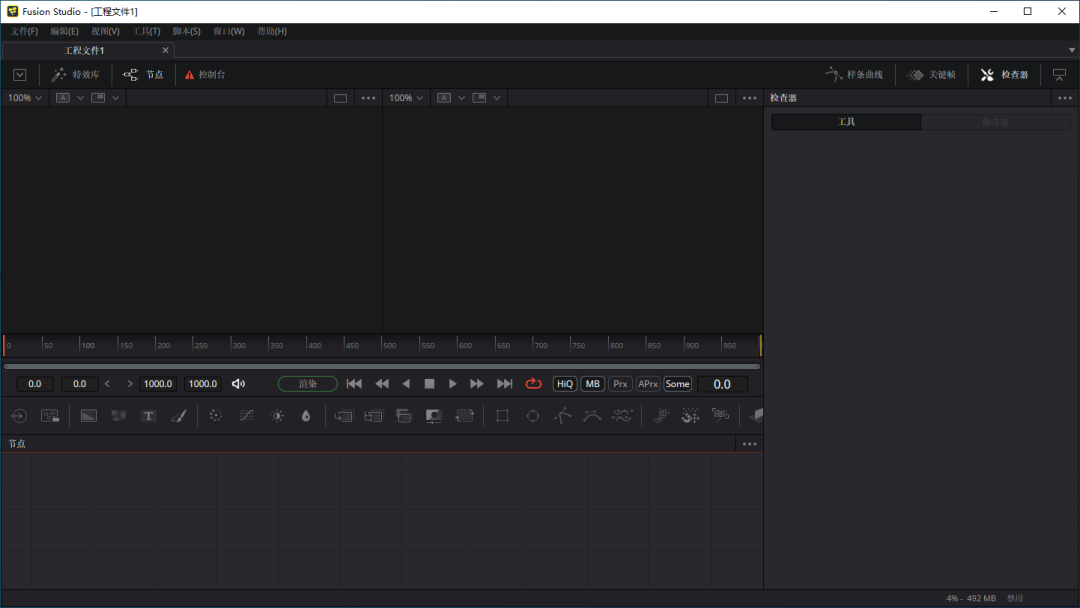Expand the tab list arrow at far right
This screenshot has height=608, width=1080.
click(x=1072, y=50)
